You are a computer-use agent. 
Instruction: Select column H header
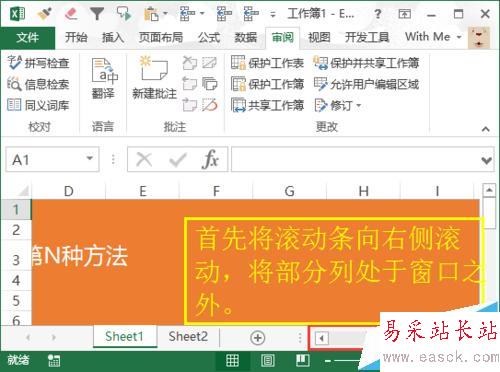click(x=363, y=191)
